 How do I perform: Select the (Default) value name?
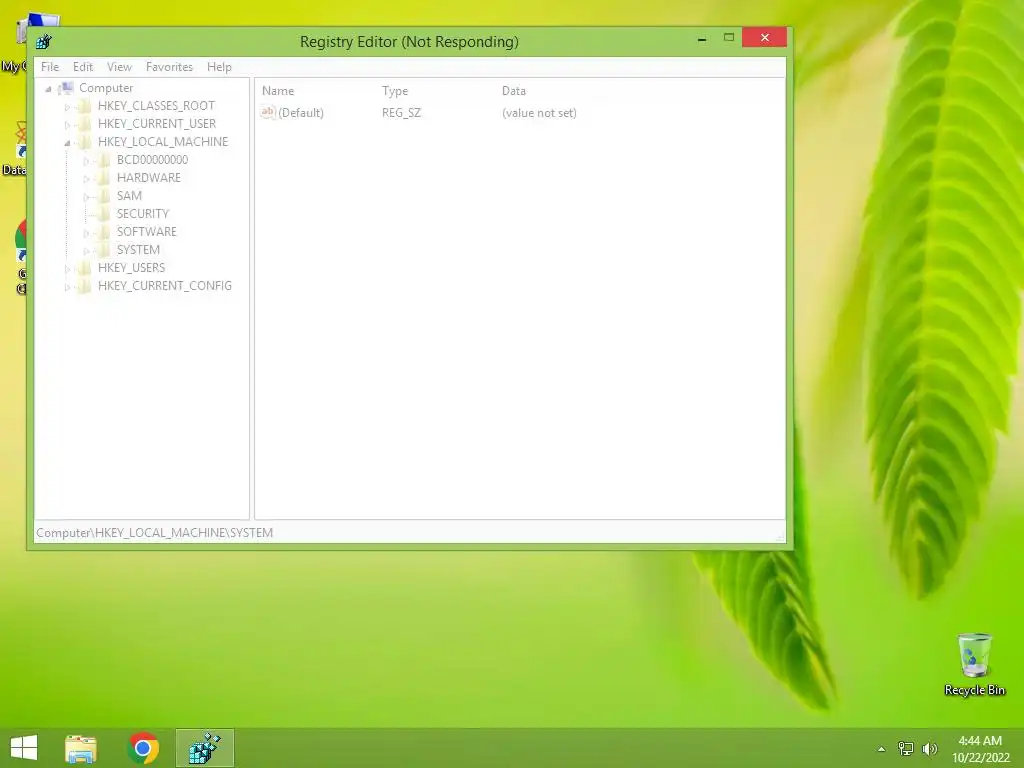click(x=301, y=113)
